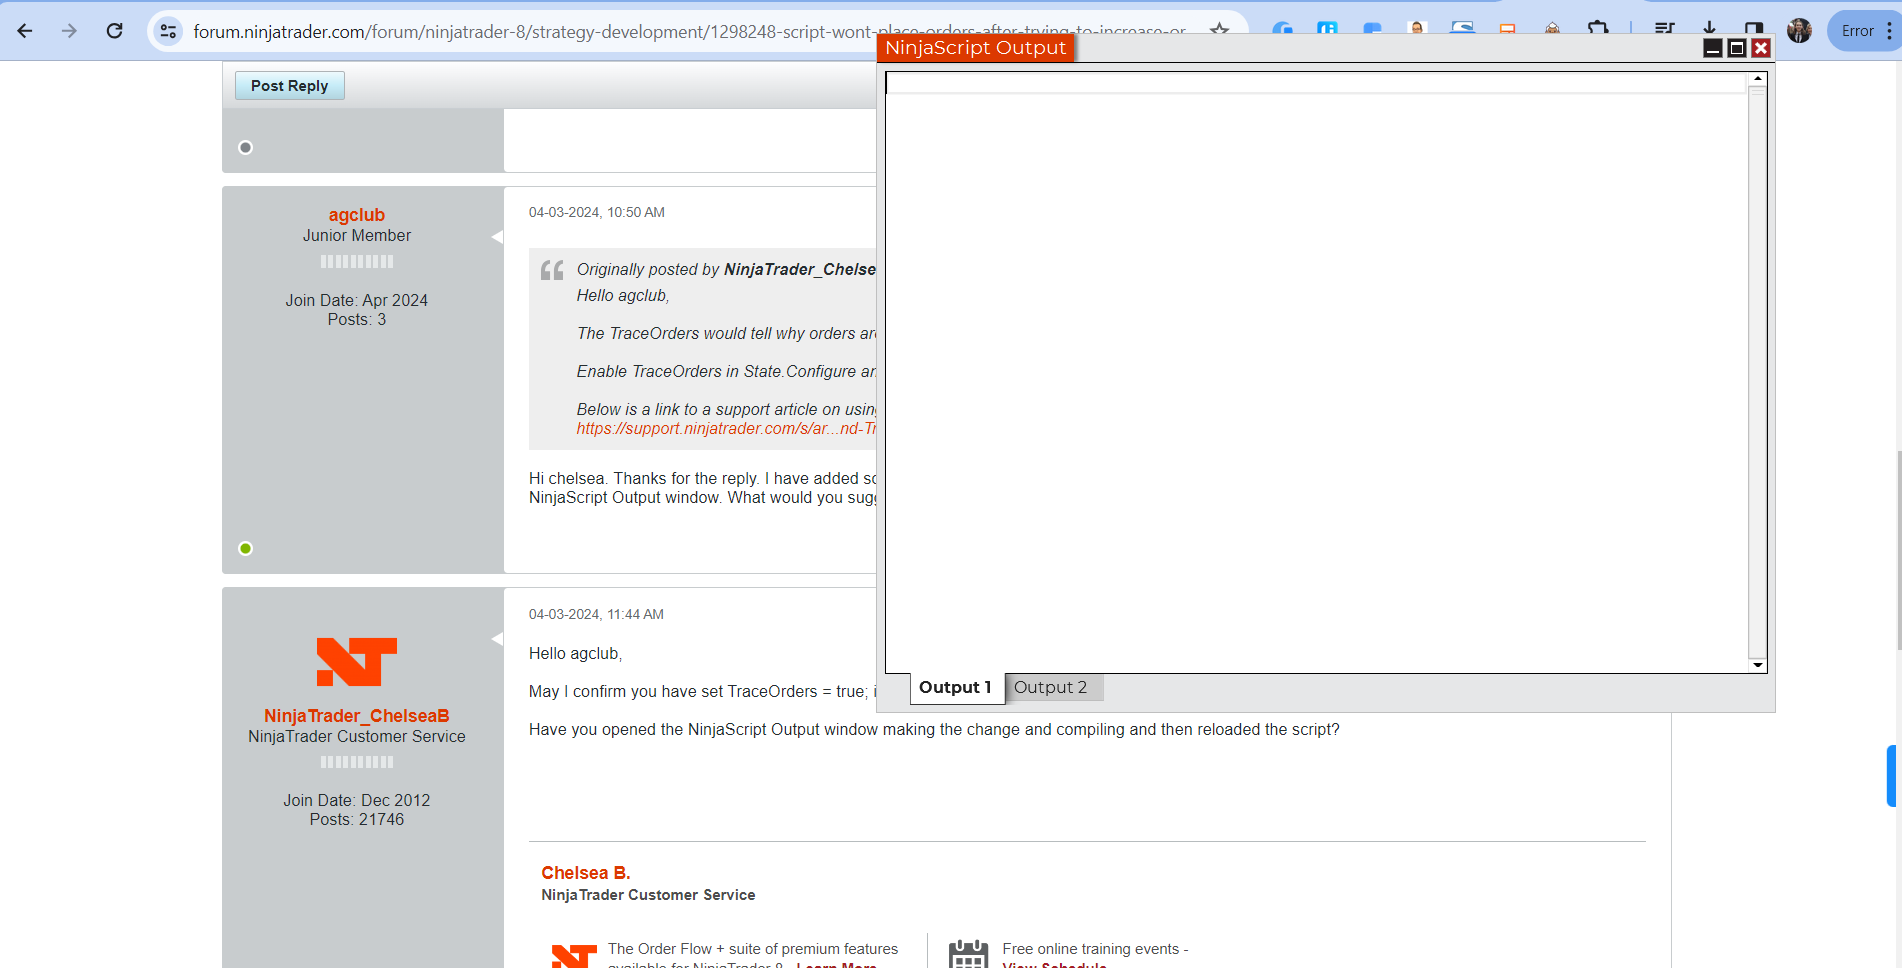Open the Chrome three-dot menu
This screenshot has width=1902, height=968.
click(1889, 31)
